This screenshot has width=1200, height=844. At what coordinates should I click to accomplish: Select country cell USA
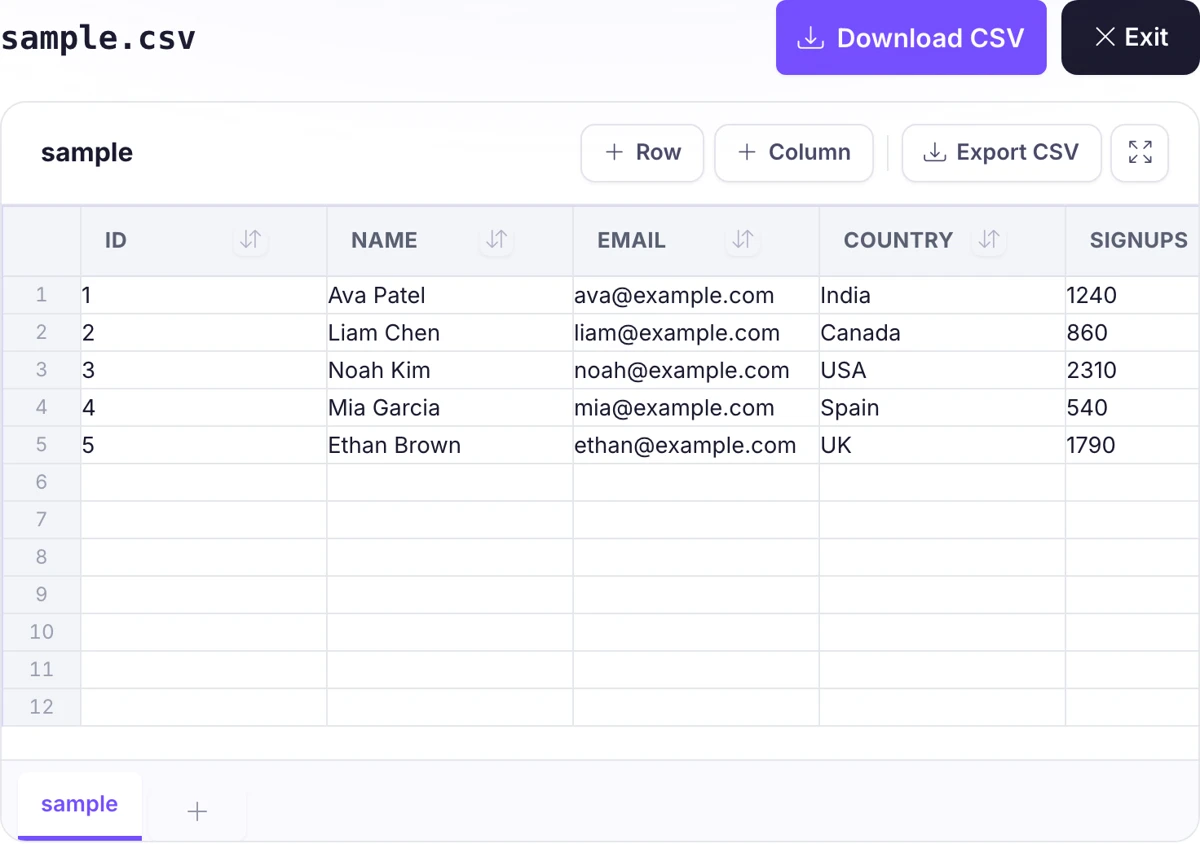coord(942,370)
